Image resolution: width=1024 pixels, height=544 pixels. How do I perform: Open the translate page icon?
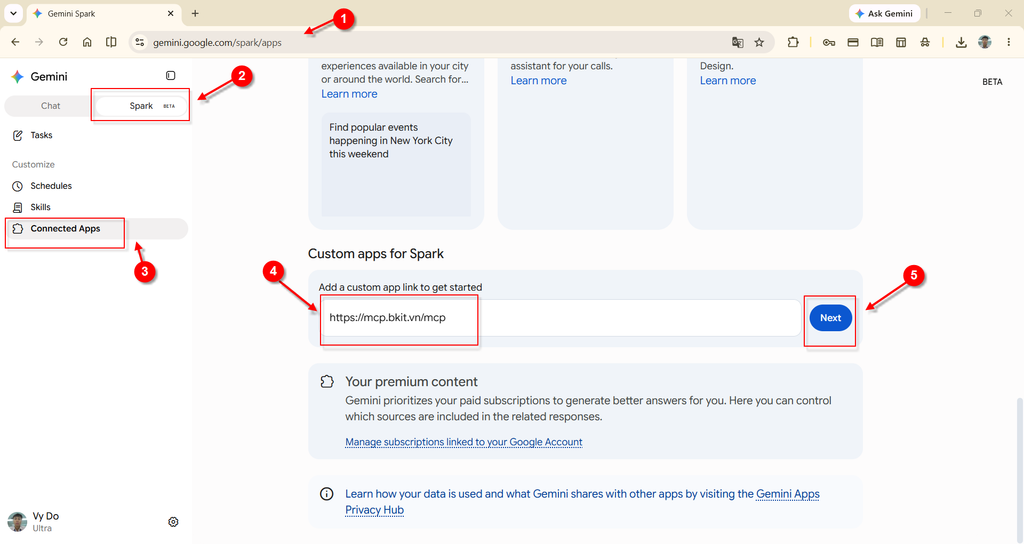click(x=737, y=42)
